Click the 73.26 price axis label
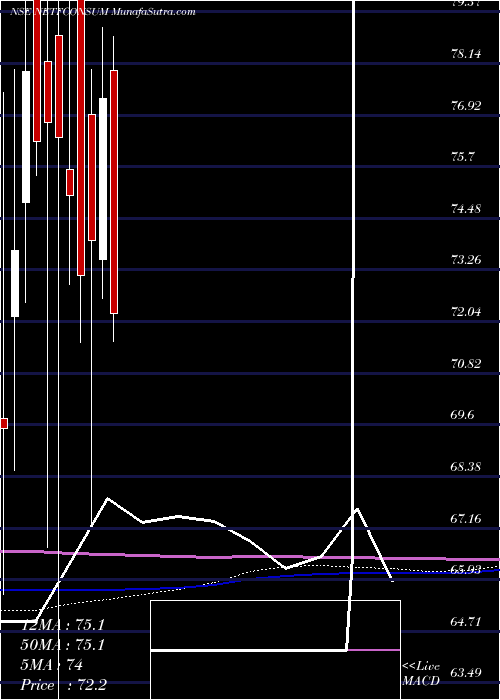Screen dimensions: 500x700 tap(466, 260)
